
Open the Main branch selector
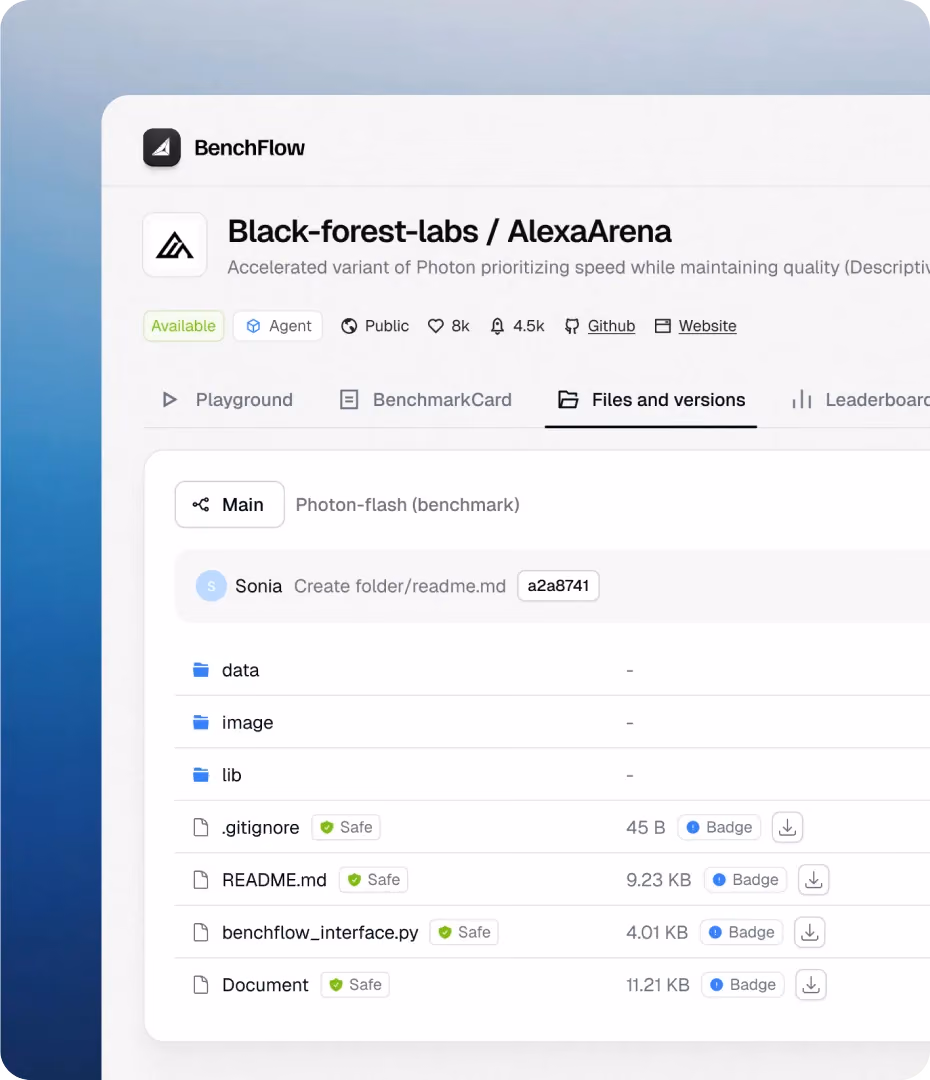[x=229, y=504]
